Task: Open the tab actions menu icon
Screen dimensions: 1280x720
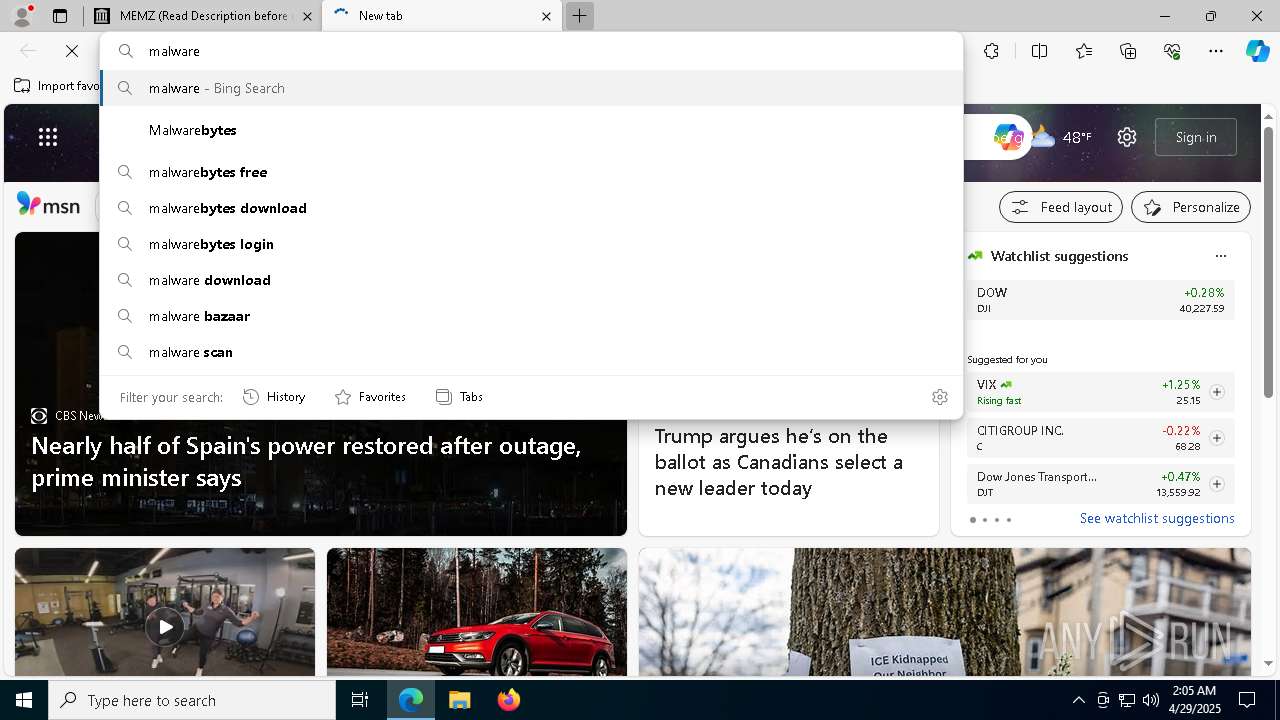Action: pos(60,16)
